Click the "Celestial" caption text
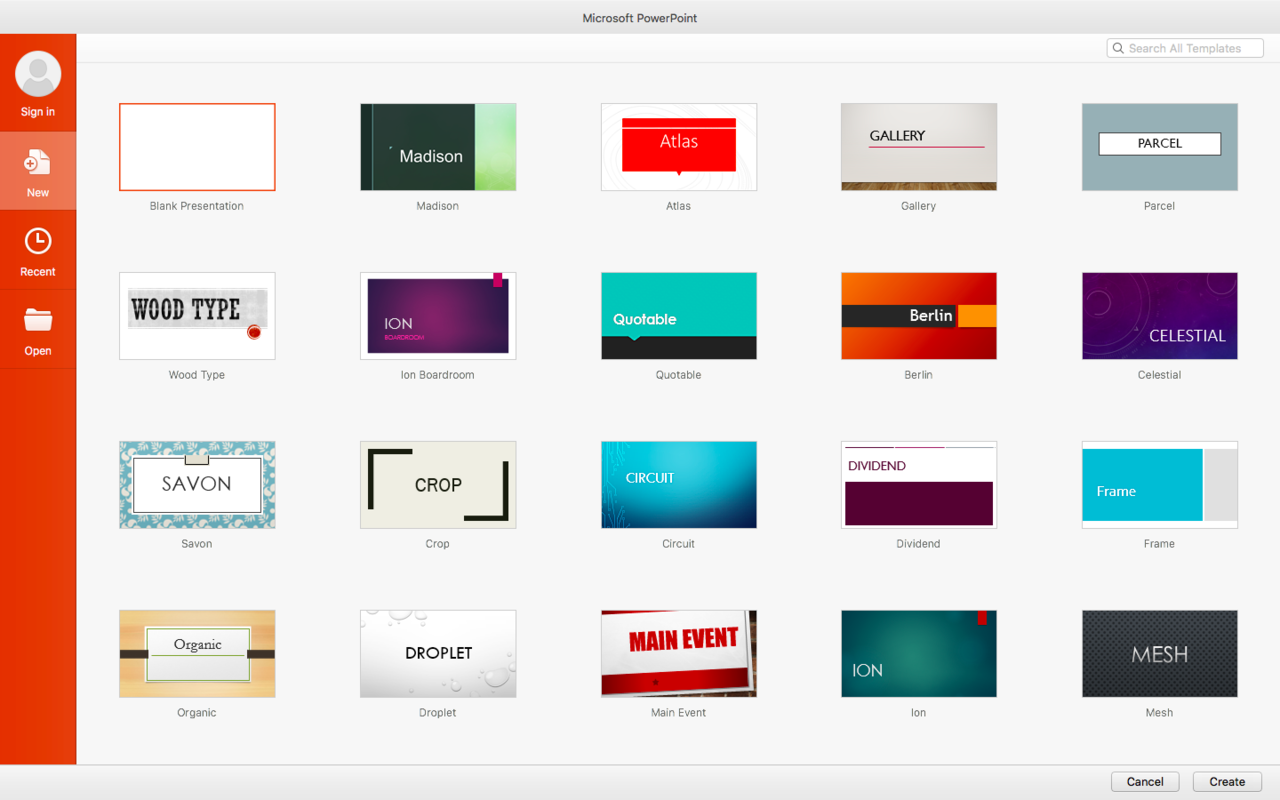The image size is (1280, 800). [1160, 375]
